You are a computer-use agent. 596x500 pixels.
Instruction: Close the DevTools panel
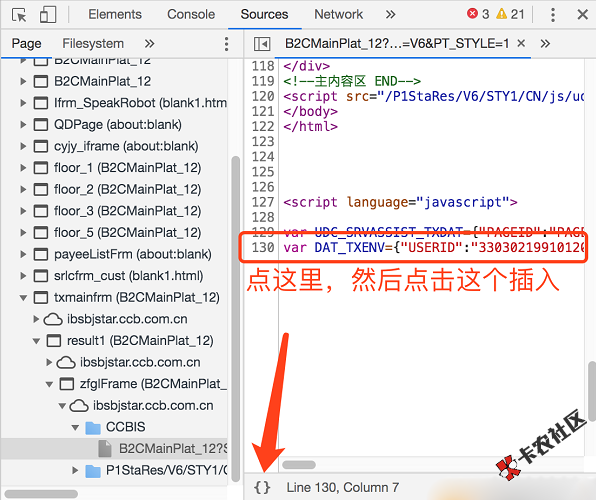582,15
